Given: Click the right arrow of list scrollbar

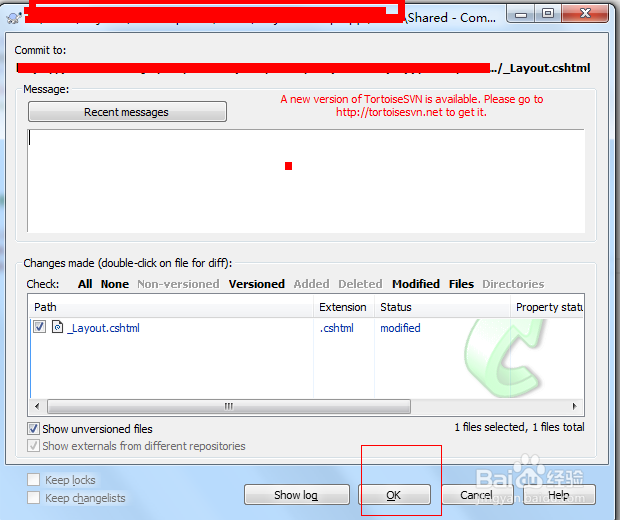Looking at the screenshot, I should (575, 406).
